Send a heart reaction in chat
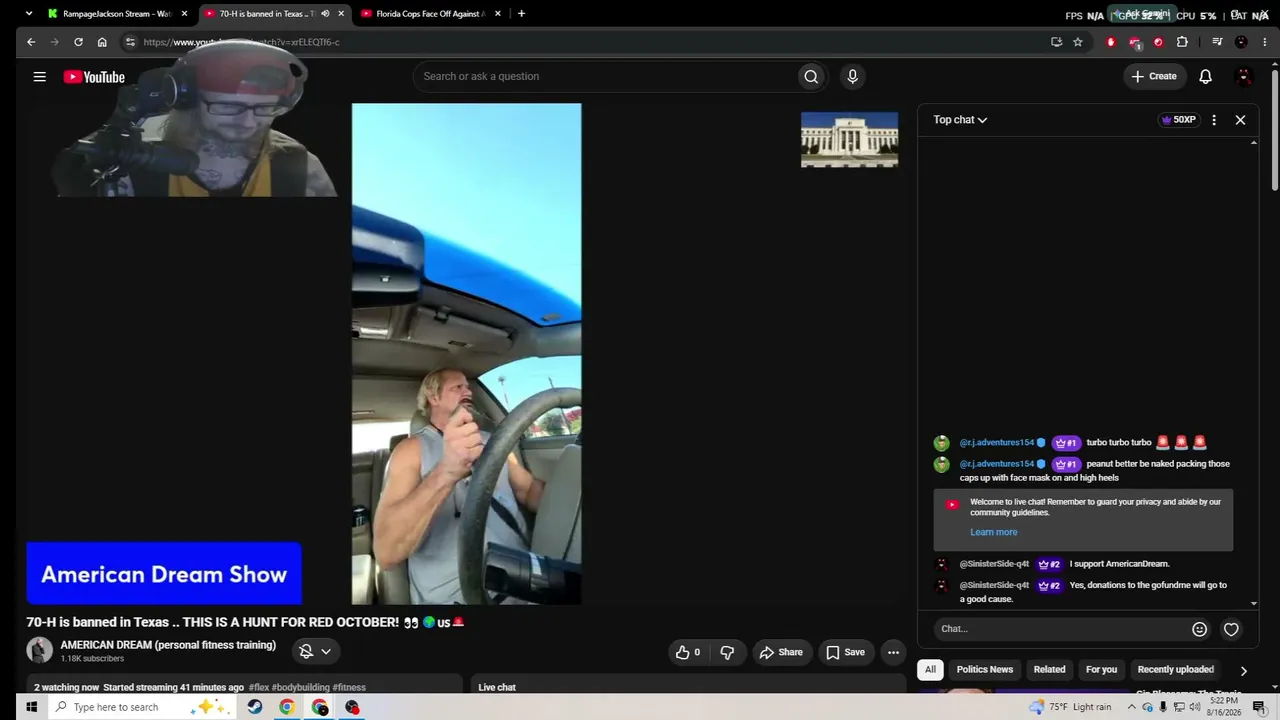The image size is (1280, 720). click(x=1231, y=629)
